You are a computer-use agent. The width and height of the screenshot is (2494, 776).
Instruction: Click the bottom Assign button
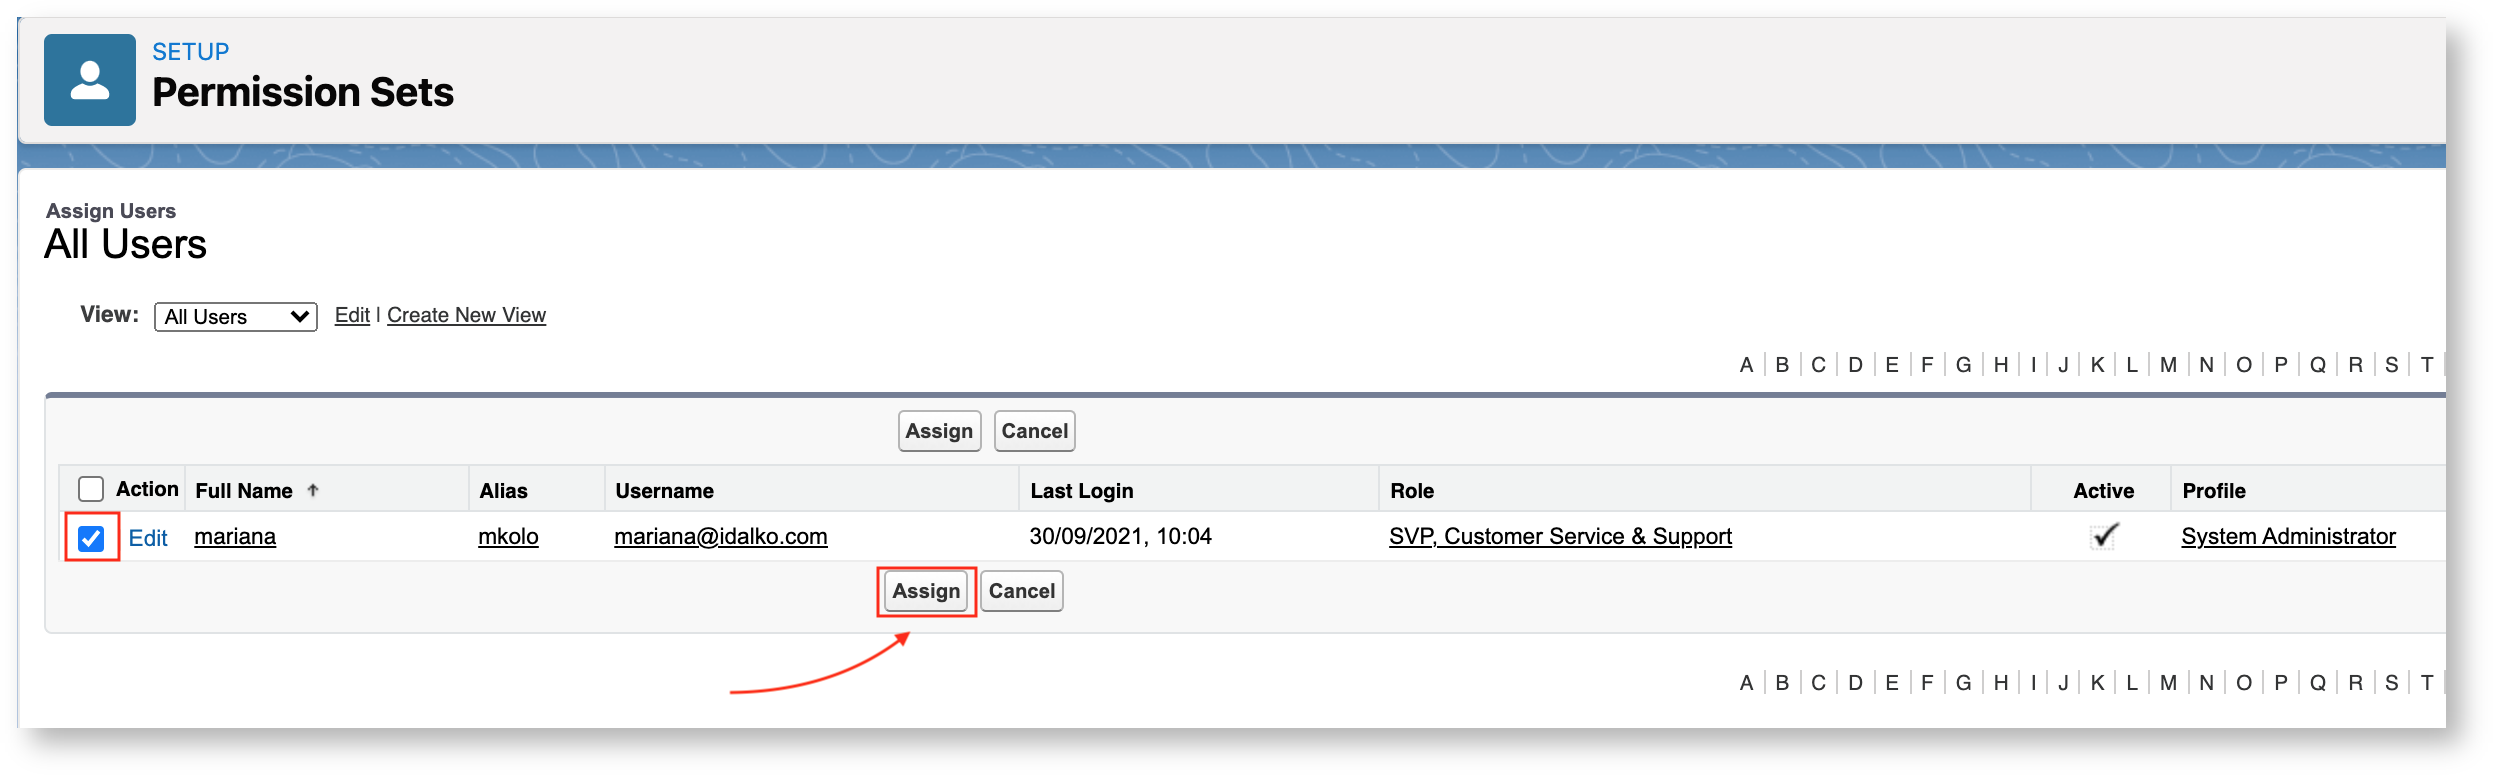[x=926, y=591]
